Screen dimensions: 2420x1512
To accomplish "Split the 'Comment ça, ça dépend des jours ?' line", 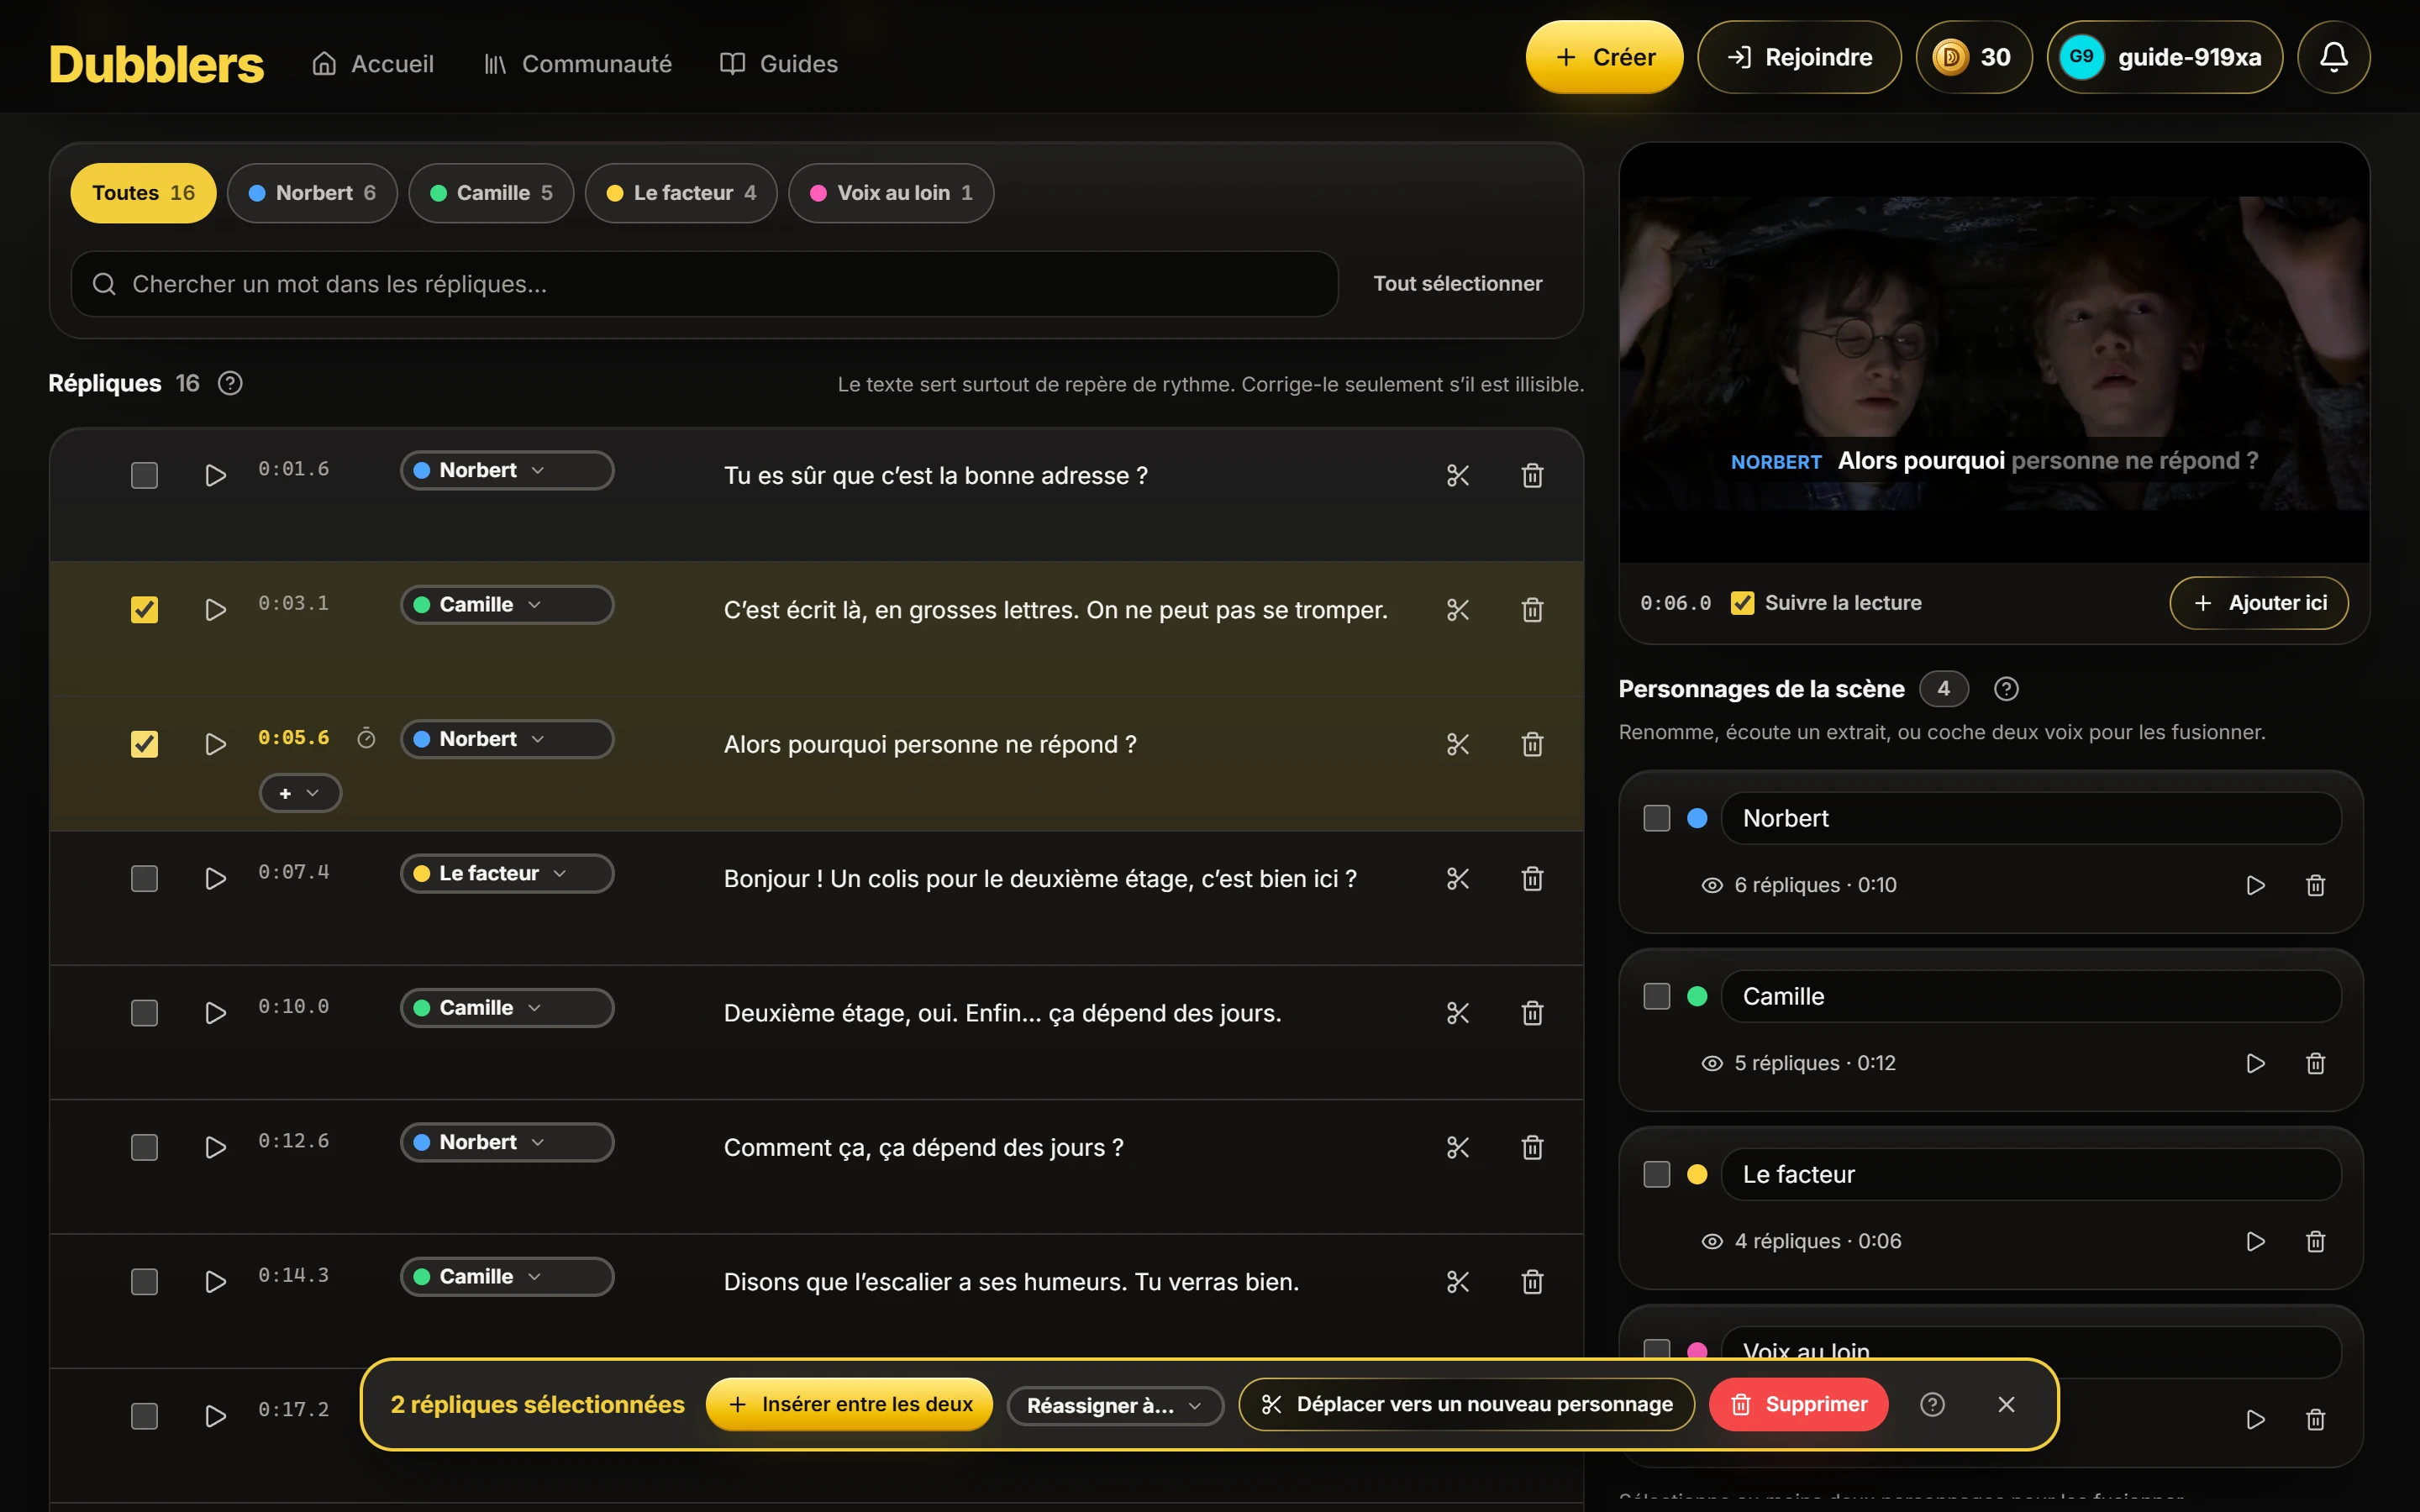I will 1457,1147.
